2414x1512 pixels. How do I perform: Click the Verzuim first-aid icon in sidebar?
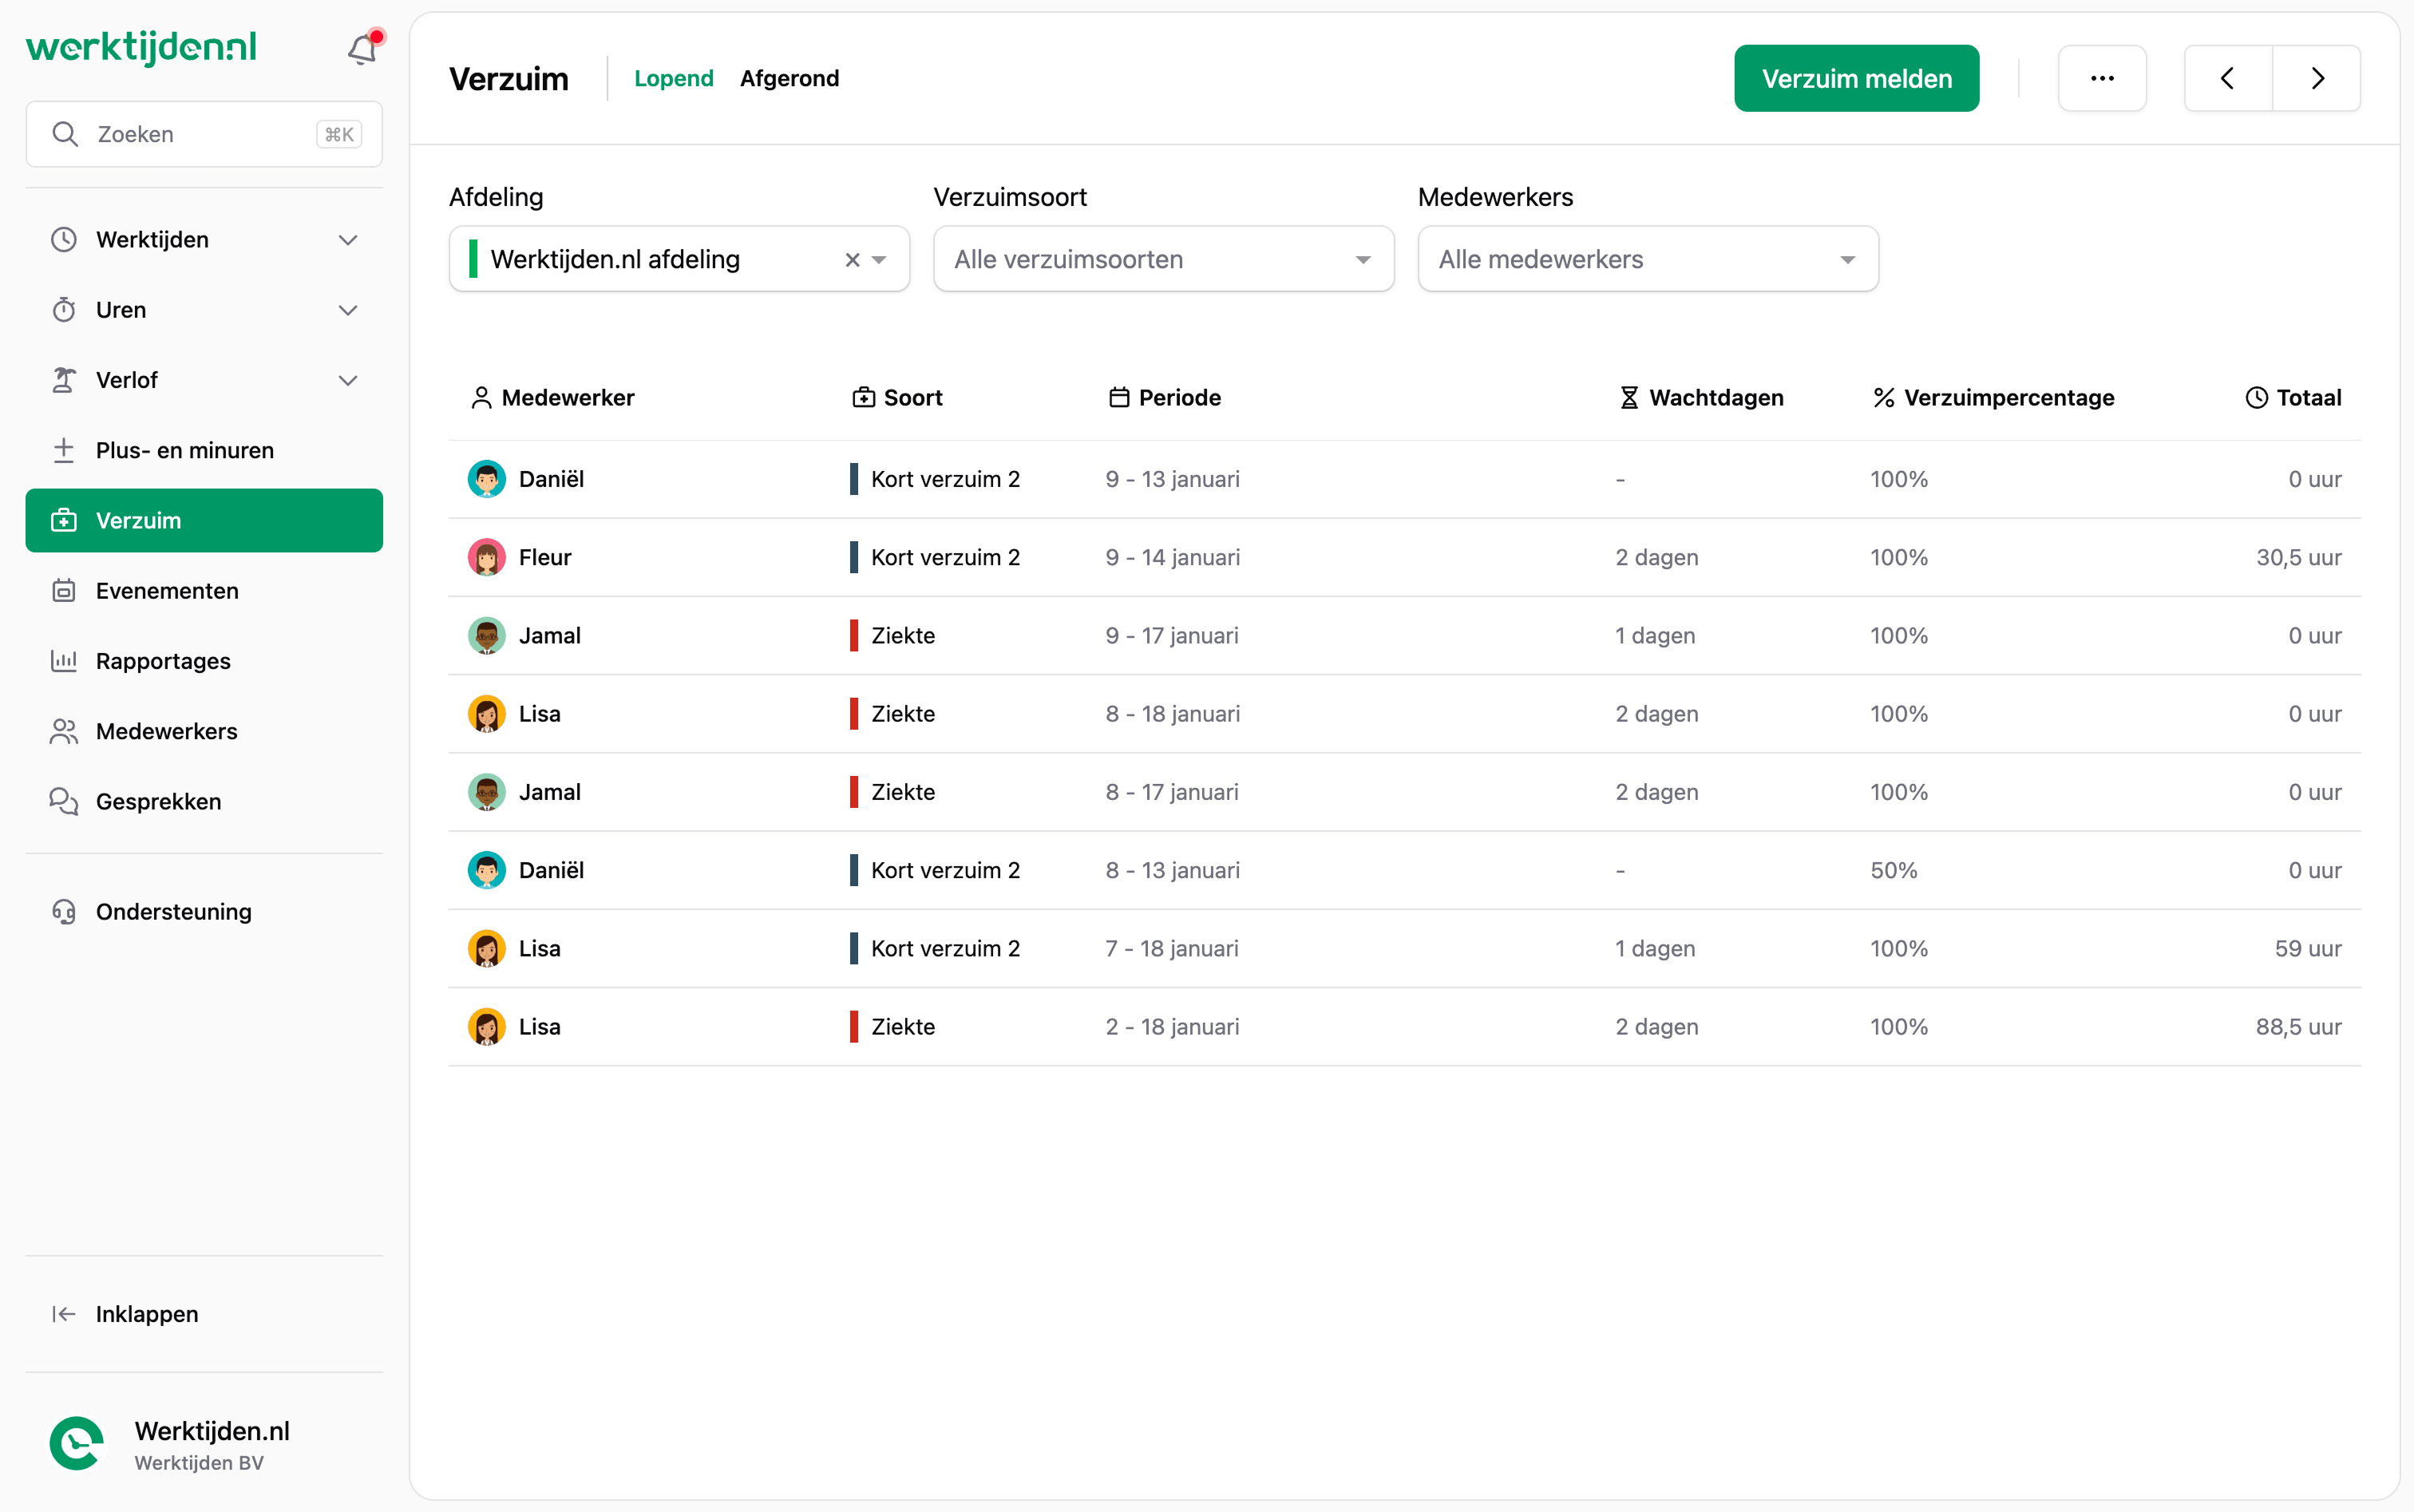64,520
